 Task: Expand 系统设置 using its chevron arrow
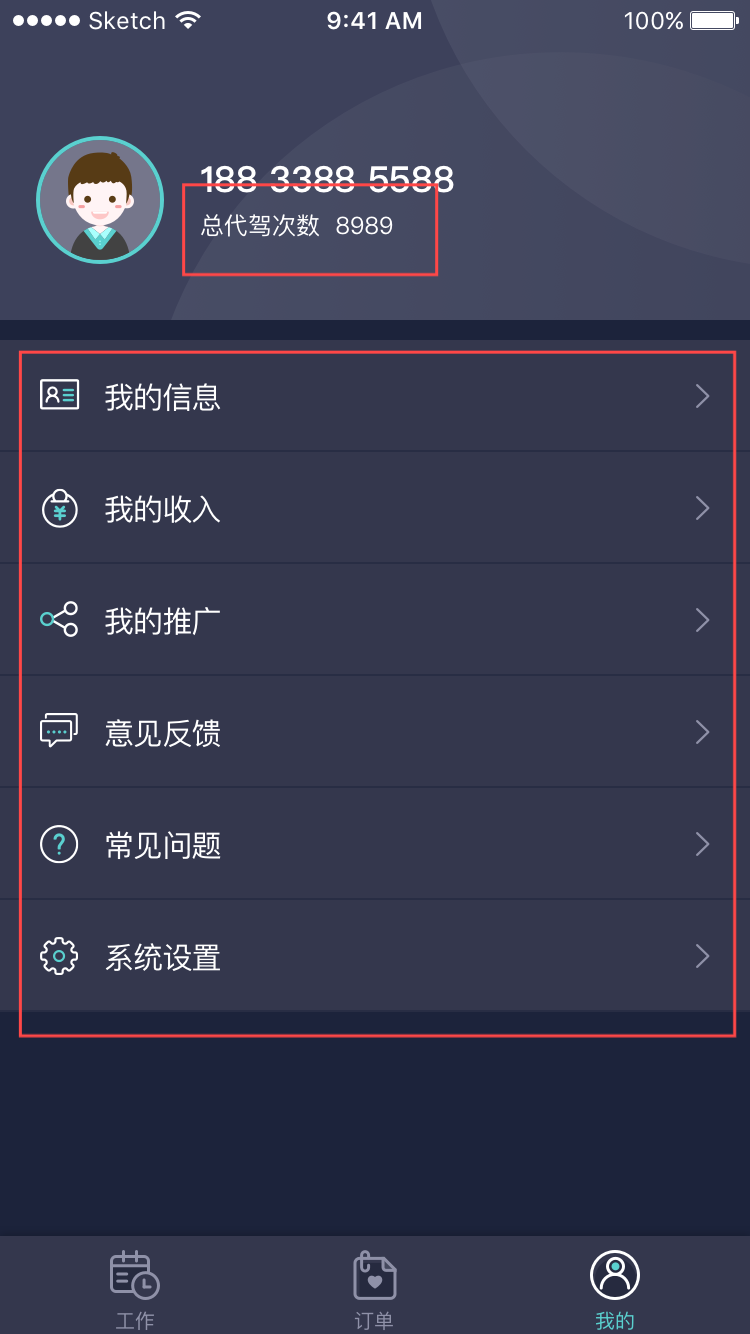point(703,956)
